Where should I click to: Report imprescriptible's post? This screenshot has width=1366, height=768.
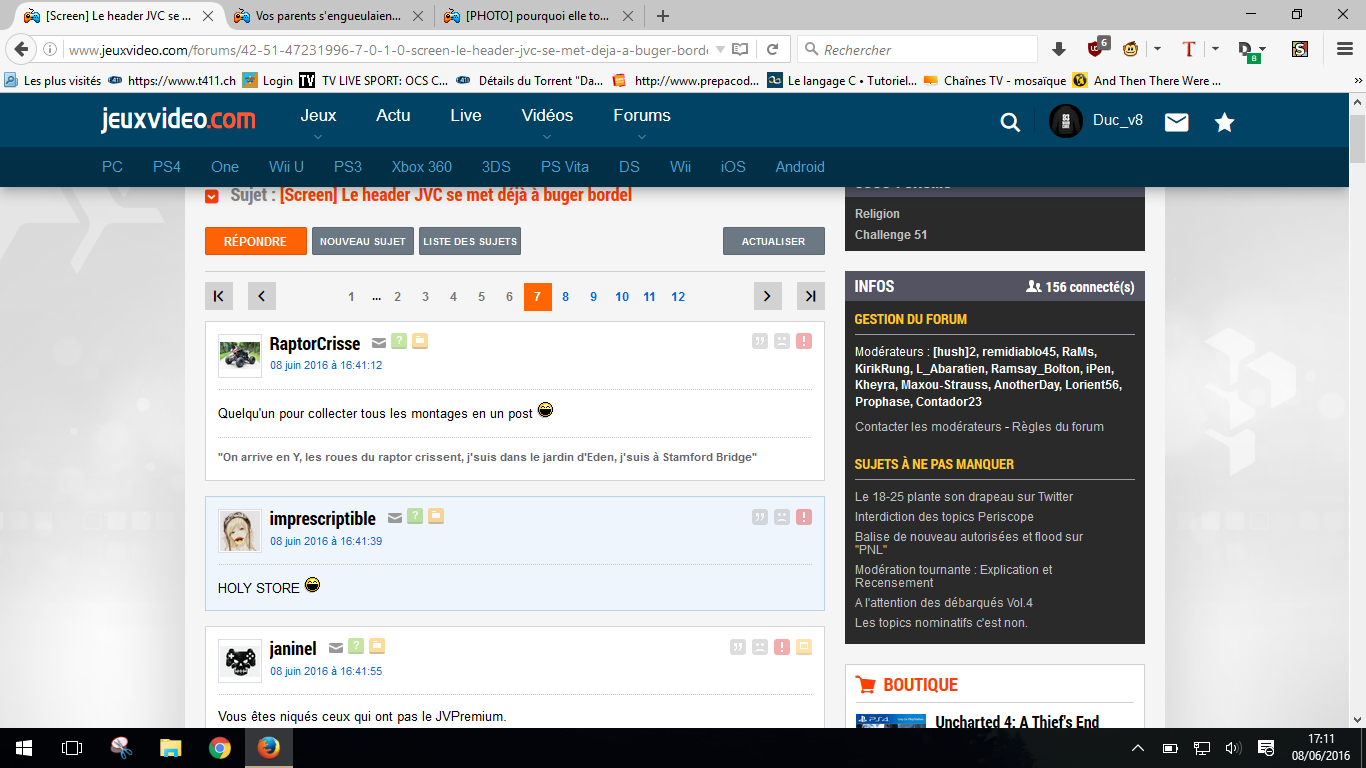tap(804, 517)
